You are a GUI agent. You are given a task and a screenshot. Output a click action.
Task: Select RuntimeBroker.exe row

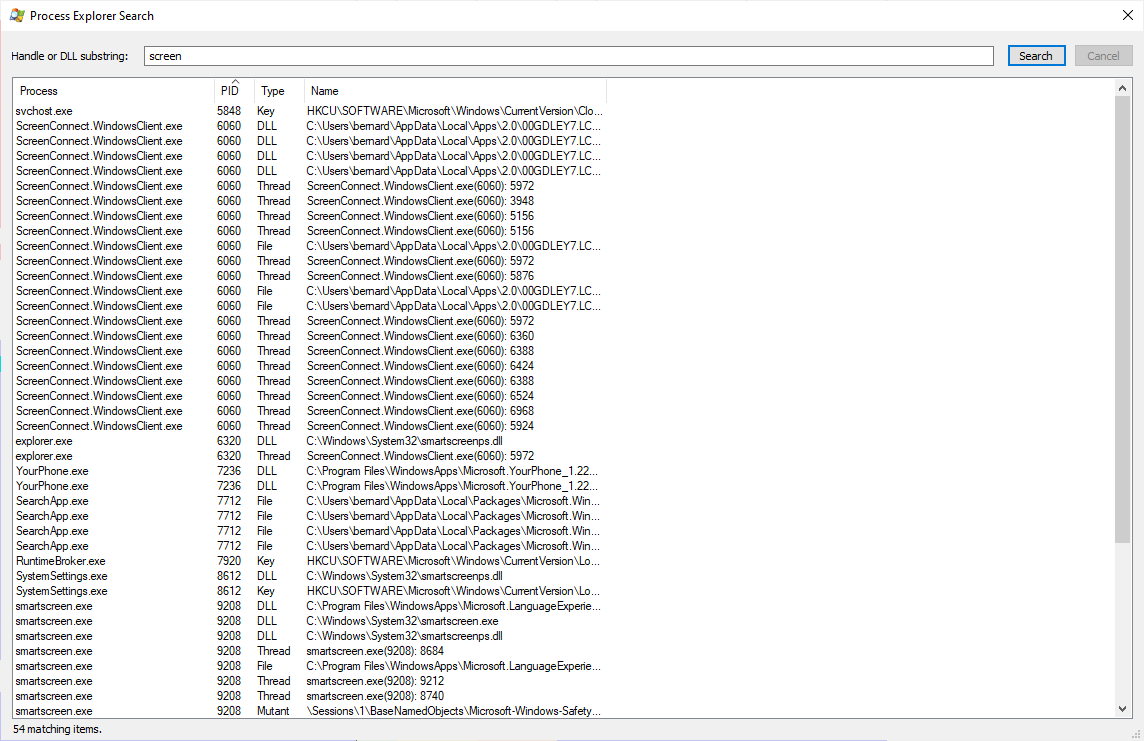pyautogui.click(x=309, y=561)
